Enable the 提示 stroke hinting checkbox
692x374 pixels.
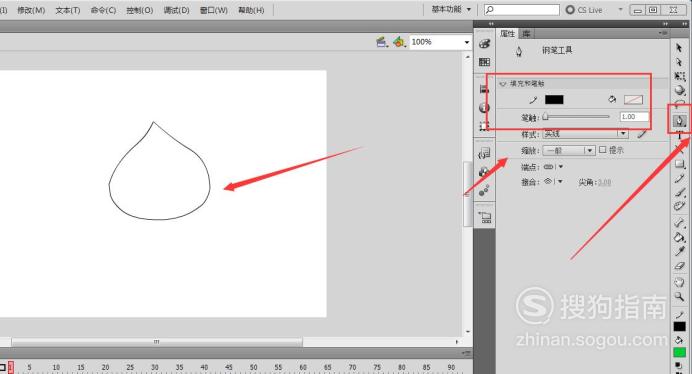(603, 150)
